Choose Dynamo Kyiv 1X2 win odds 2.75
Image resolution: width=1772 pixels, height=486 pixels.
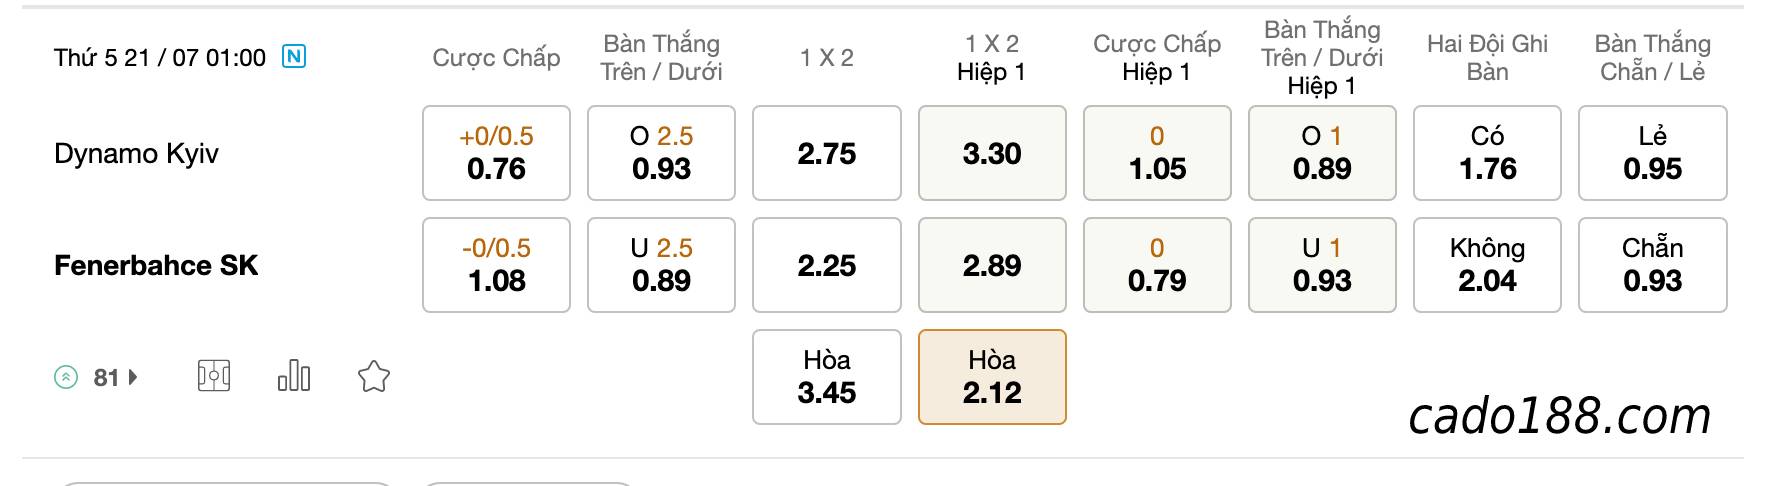pos(827,153)
